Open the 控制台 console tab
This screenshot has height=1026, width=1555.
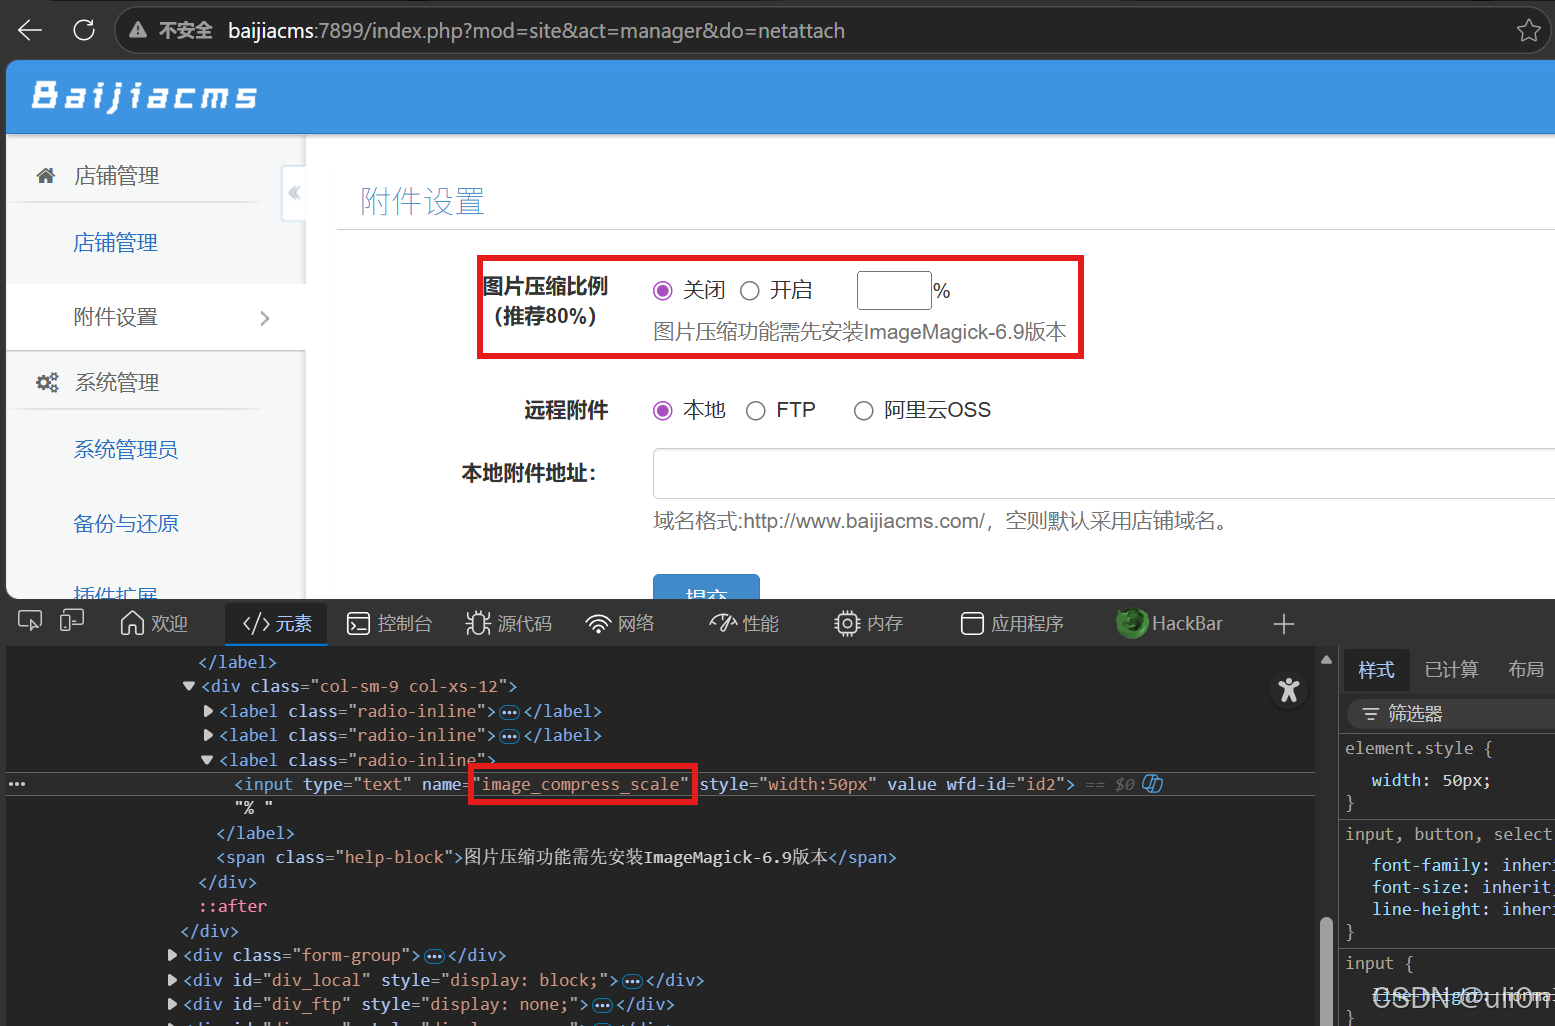tap(389, 623)
